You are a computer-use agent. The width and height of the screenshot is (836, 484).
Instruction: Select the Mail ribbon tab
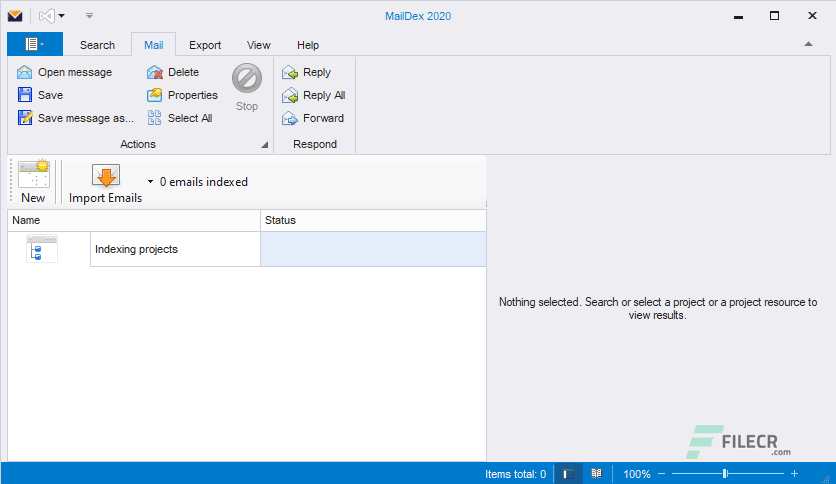(154, 45)
